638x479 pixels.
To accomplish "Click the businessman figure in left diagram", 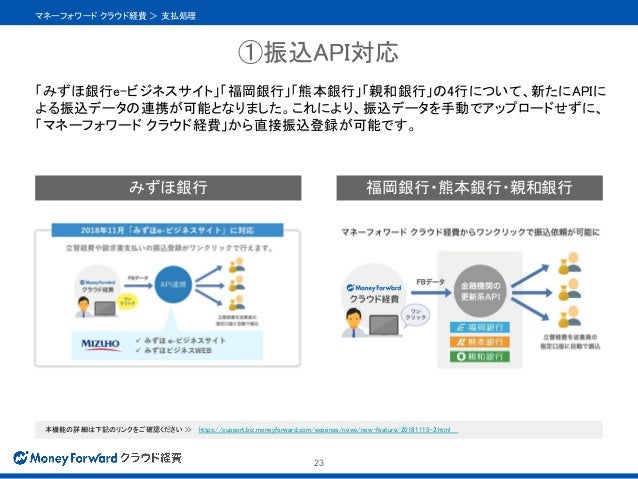I will (83, 307).
